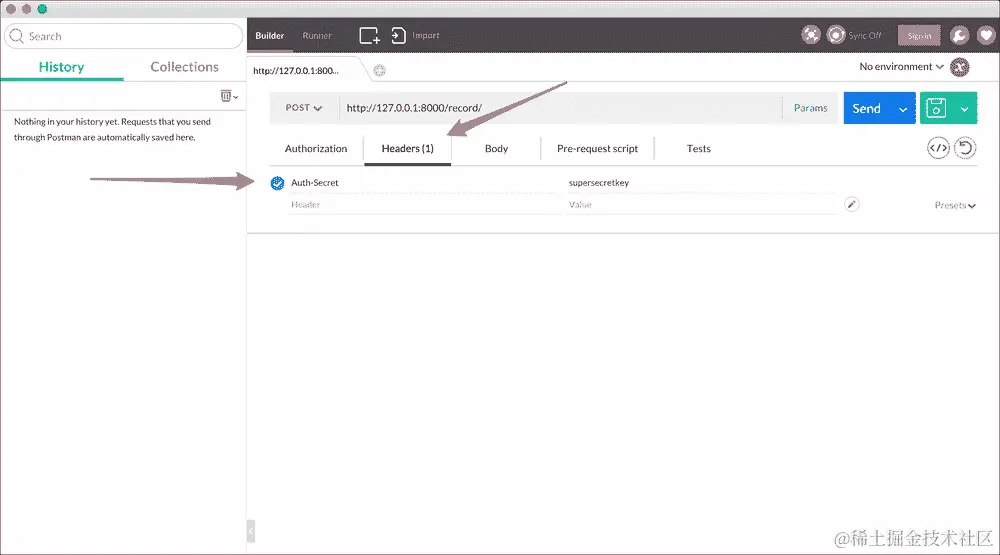Click the Send button
1000x555 pixels.
click(867, 108)
